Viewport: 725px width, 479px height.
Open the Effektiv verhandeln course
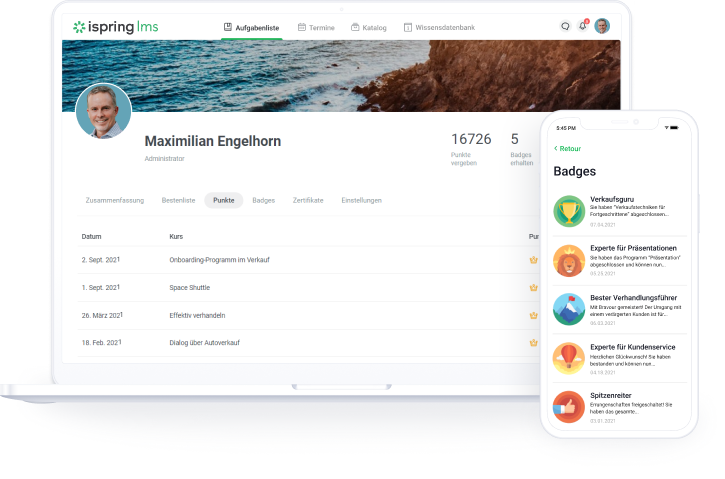pos(197,315)
